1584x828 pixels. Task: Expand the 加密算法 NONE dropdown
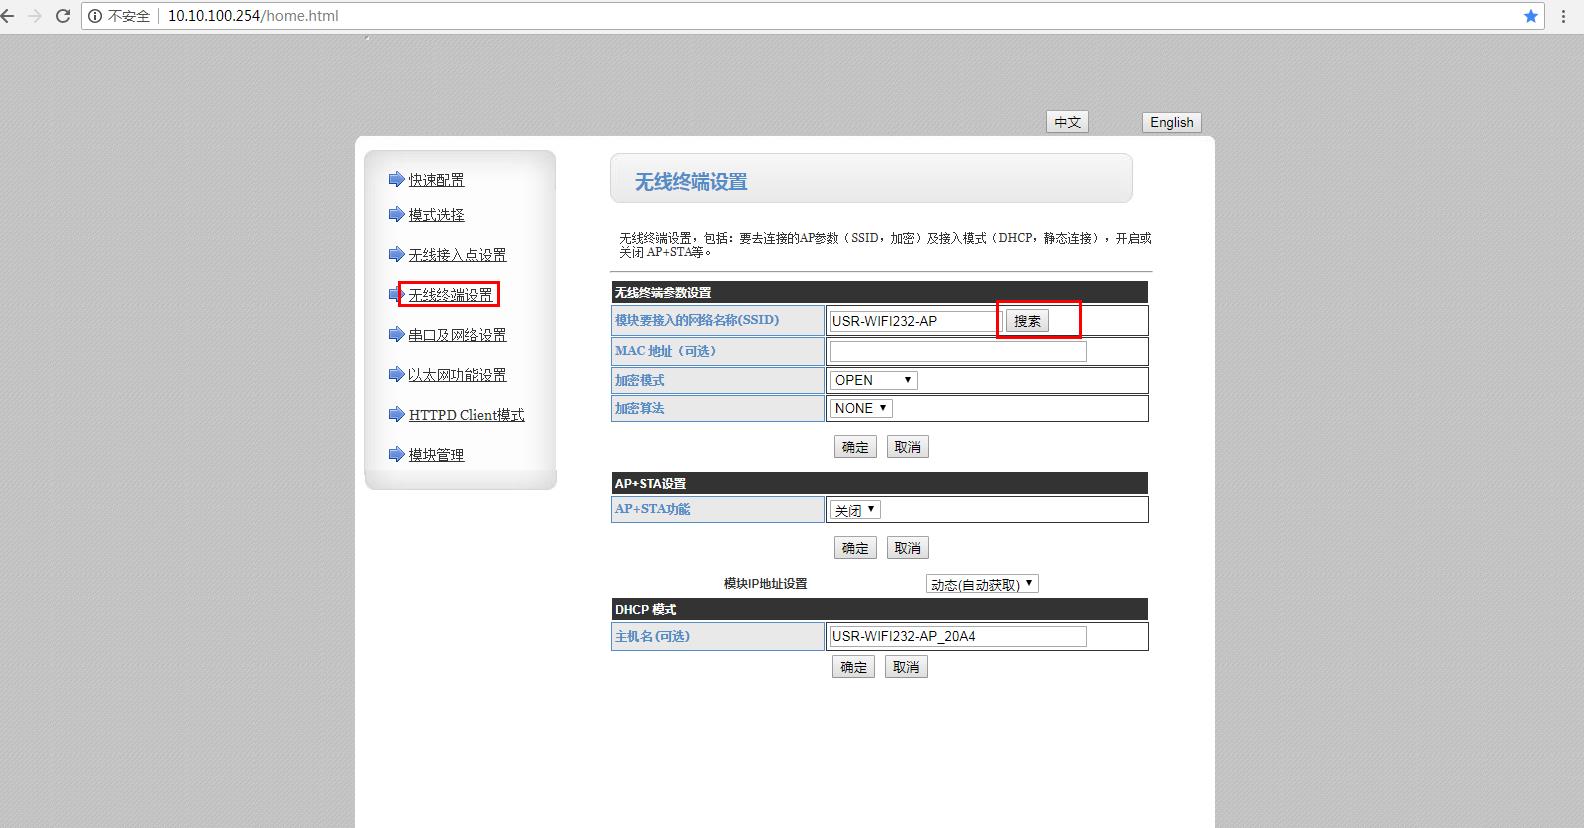click(860, 408)
